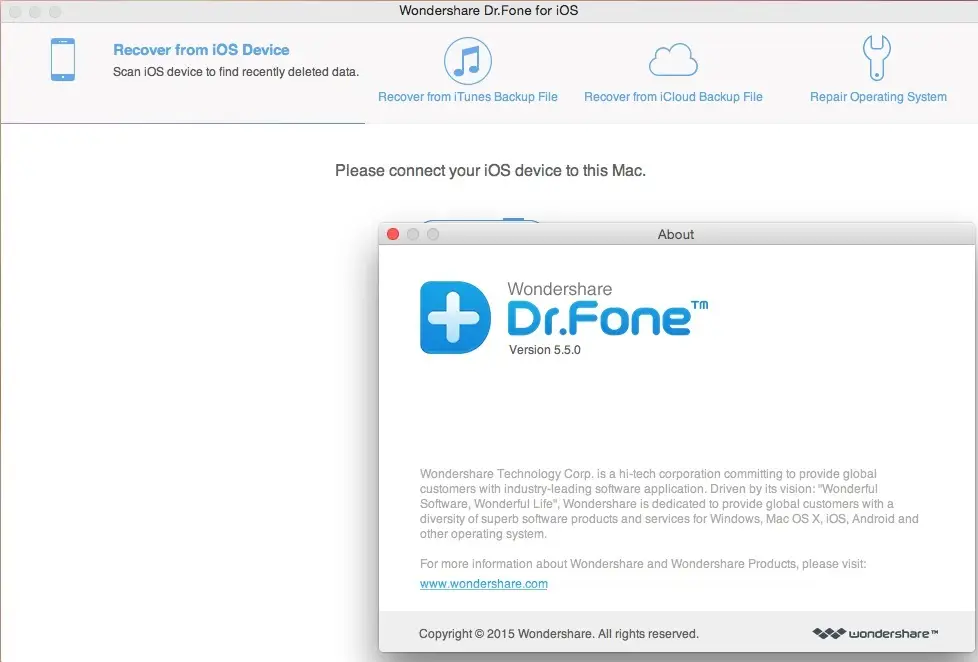Click the main window title bar text
The width and height of the screenshot is (978, 662).
488,11
